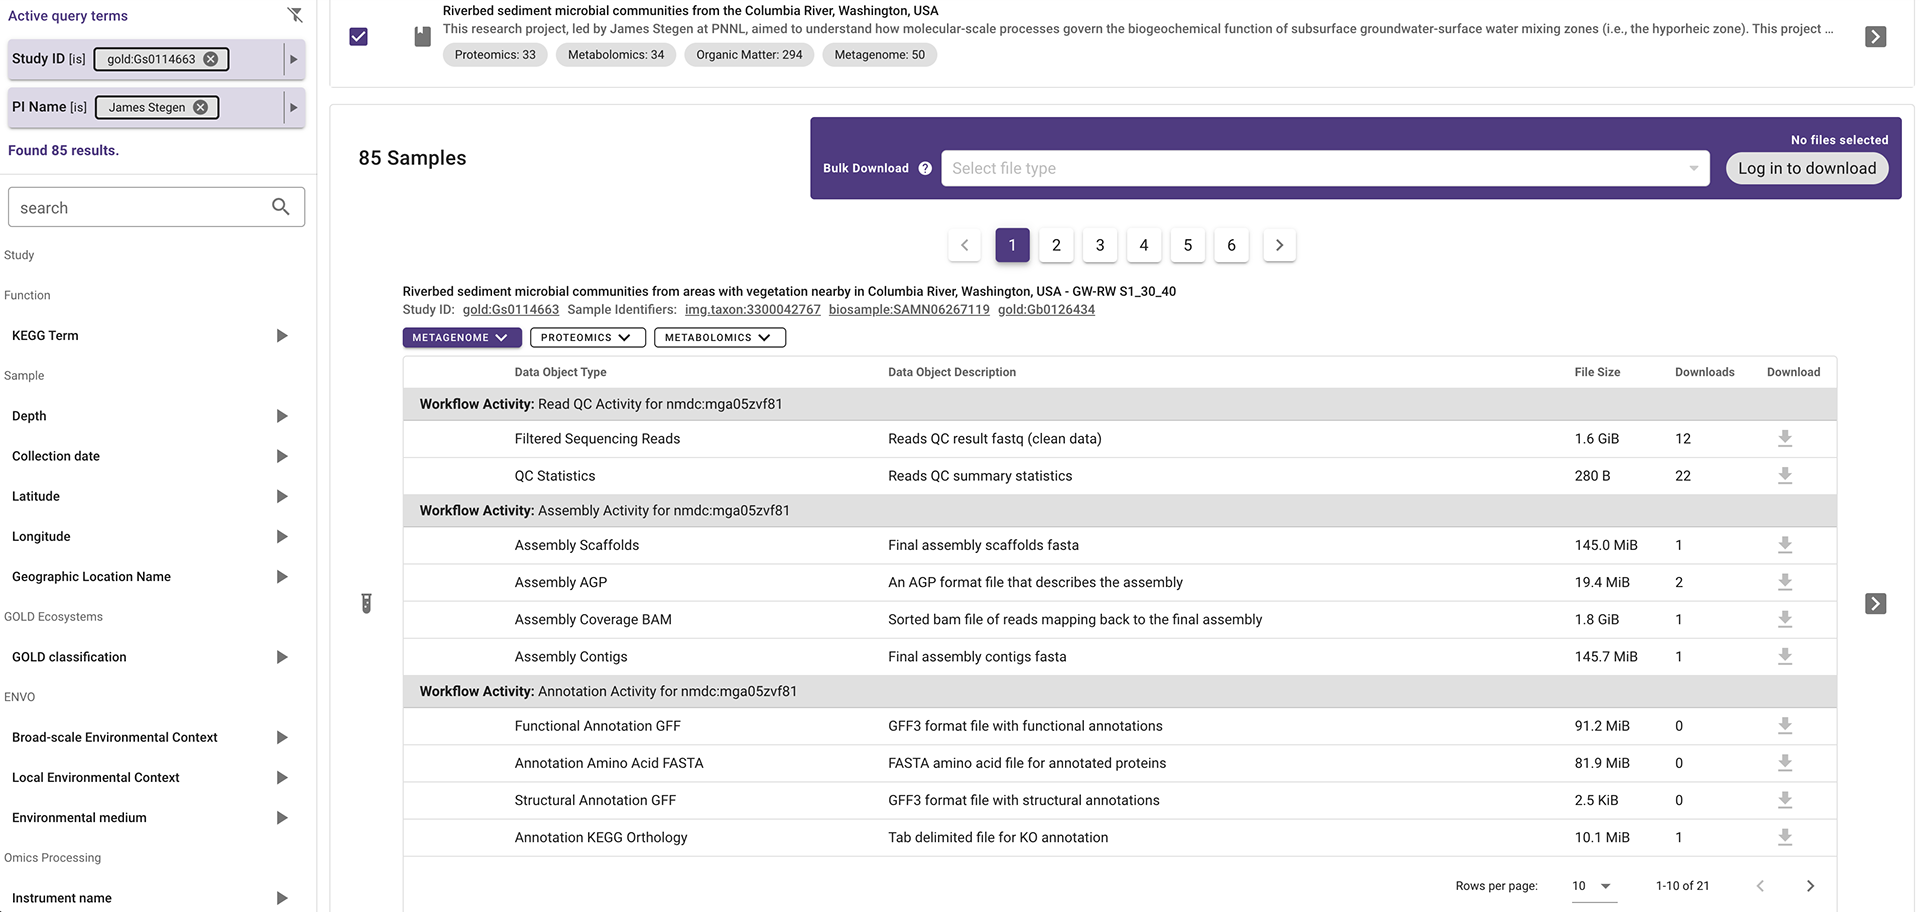The width and height of the screenshot is (1920, 912).
Task: Expand the Collection date facet
Action: pyautogui.click(x=282, y=456)
